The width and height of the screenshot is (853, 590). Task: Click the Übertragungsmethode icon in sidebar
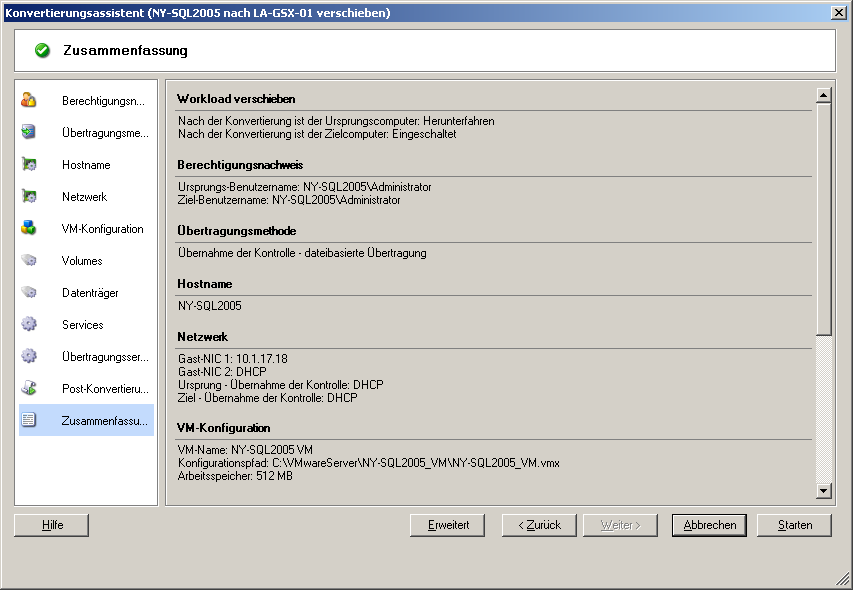tap(29, 132)
